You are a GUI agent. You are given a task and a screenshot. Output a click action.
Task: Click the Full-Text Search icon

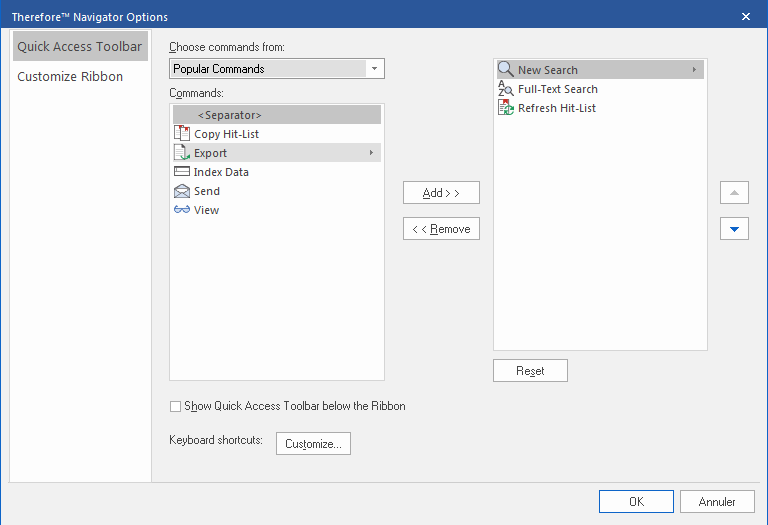point(505,89)
